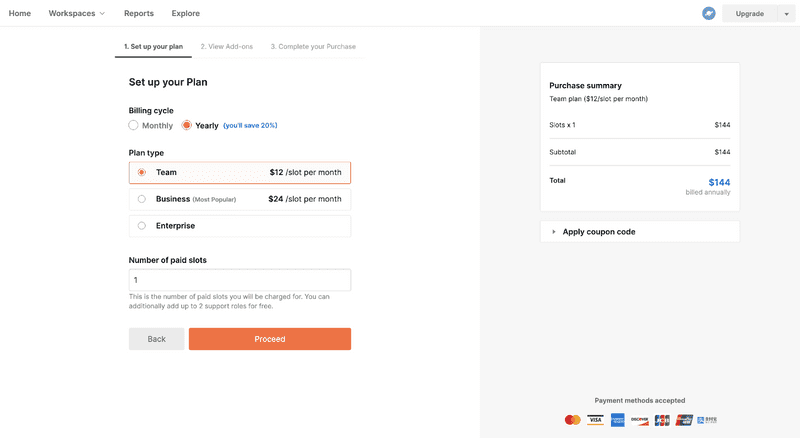Go to the Reports menu item
Screen dimensions: 800x438
tap(139, 13)
